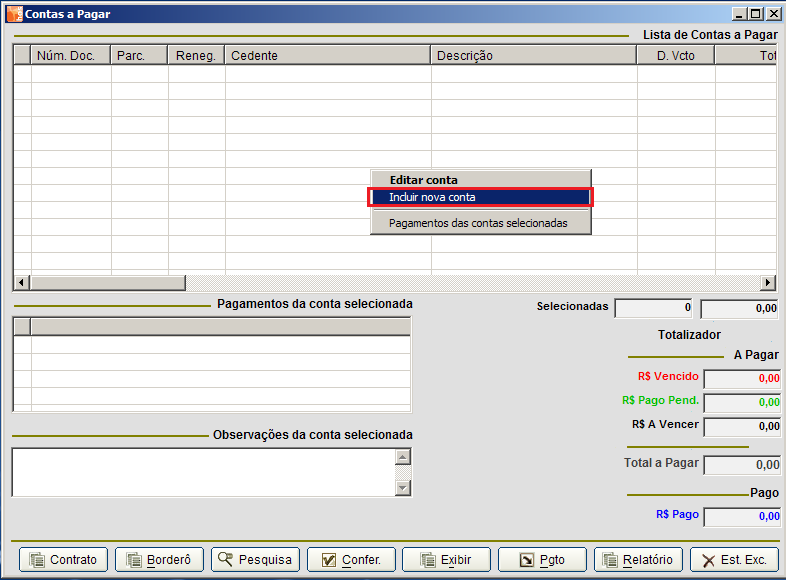The width and height of the screenshot is (786, 580).
Task: Click the Contrato button icon
Action: pyautogui.click(x=39, y=560)
